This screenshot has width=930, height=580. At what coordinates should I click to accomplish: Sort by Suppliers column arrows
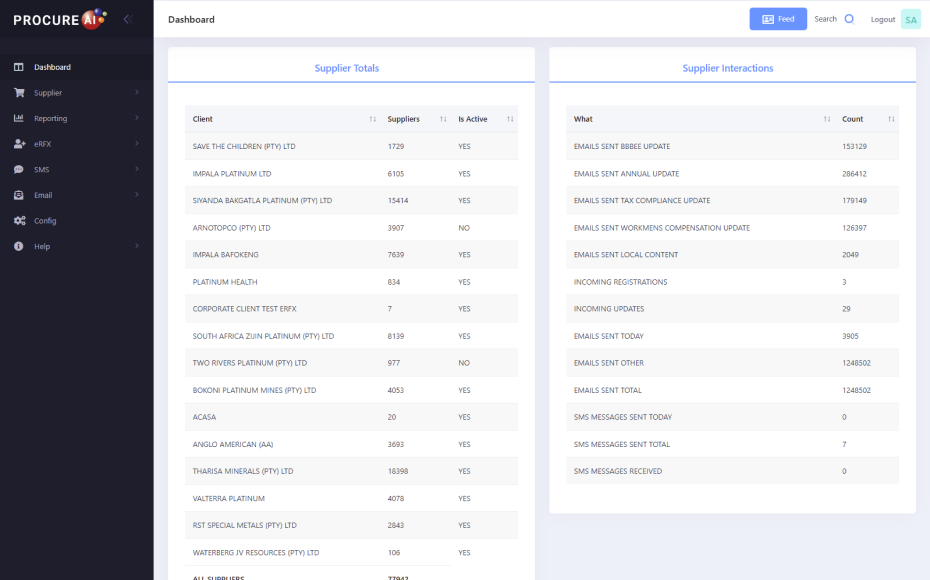tap(443, 119)
